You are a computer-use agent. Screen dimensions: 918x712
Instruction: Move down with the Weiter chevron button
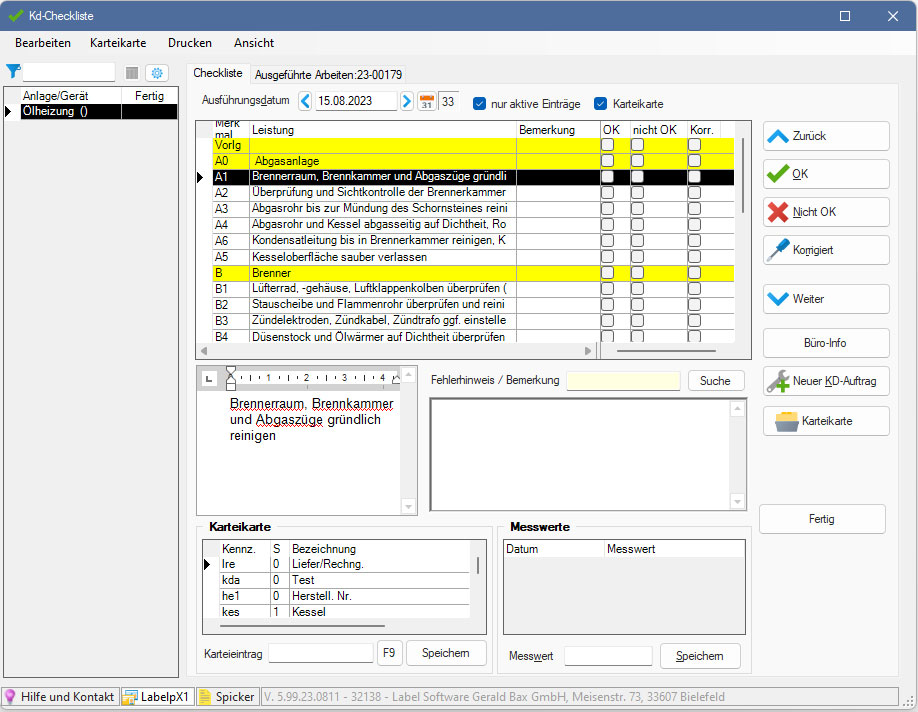(x=825, y=299)
